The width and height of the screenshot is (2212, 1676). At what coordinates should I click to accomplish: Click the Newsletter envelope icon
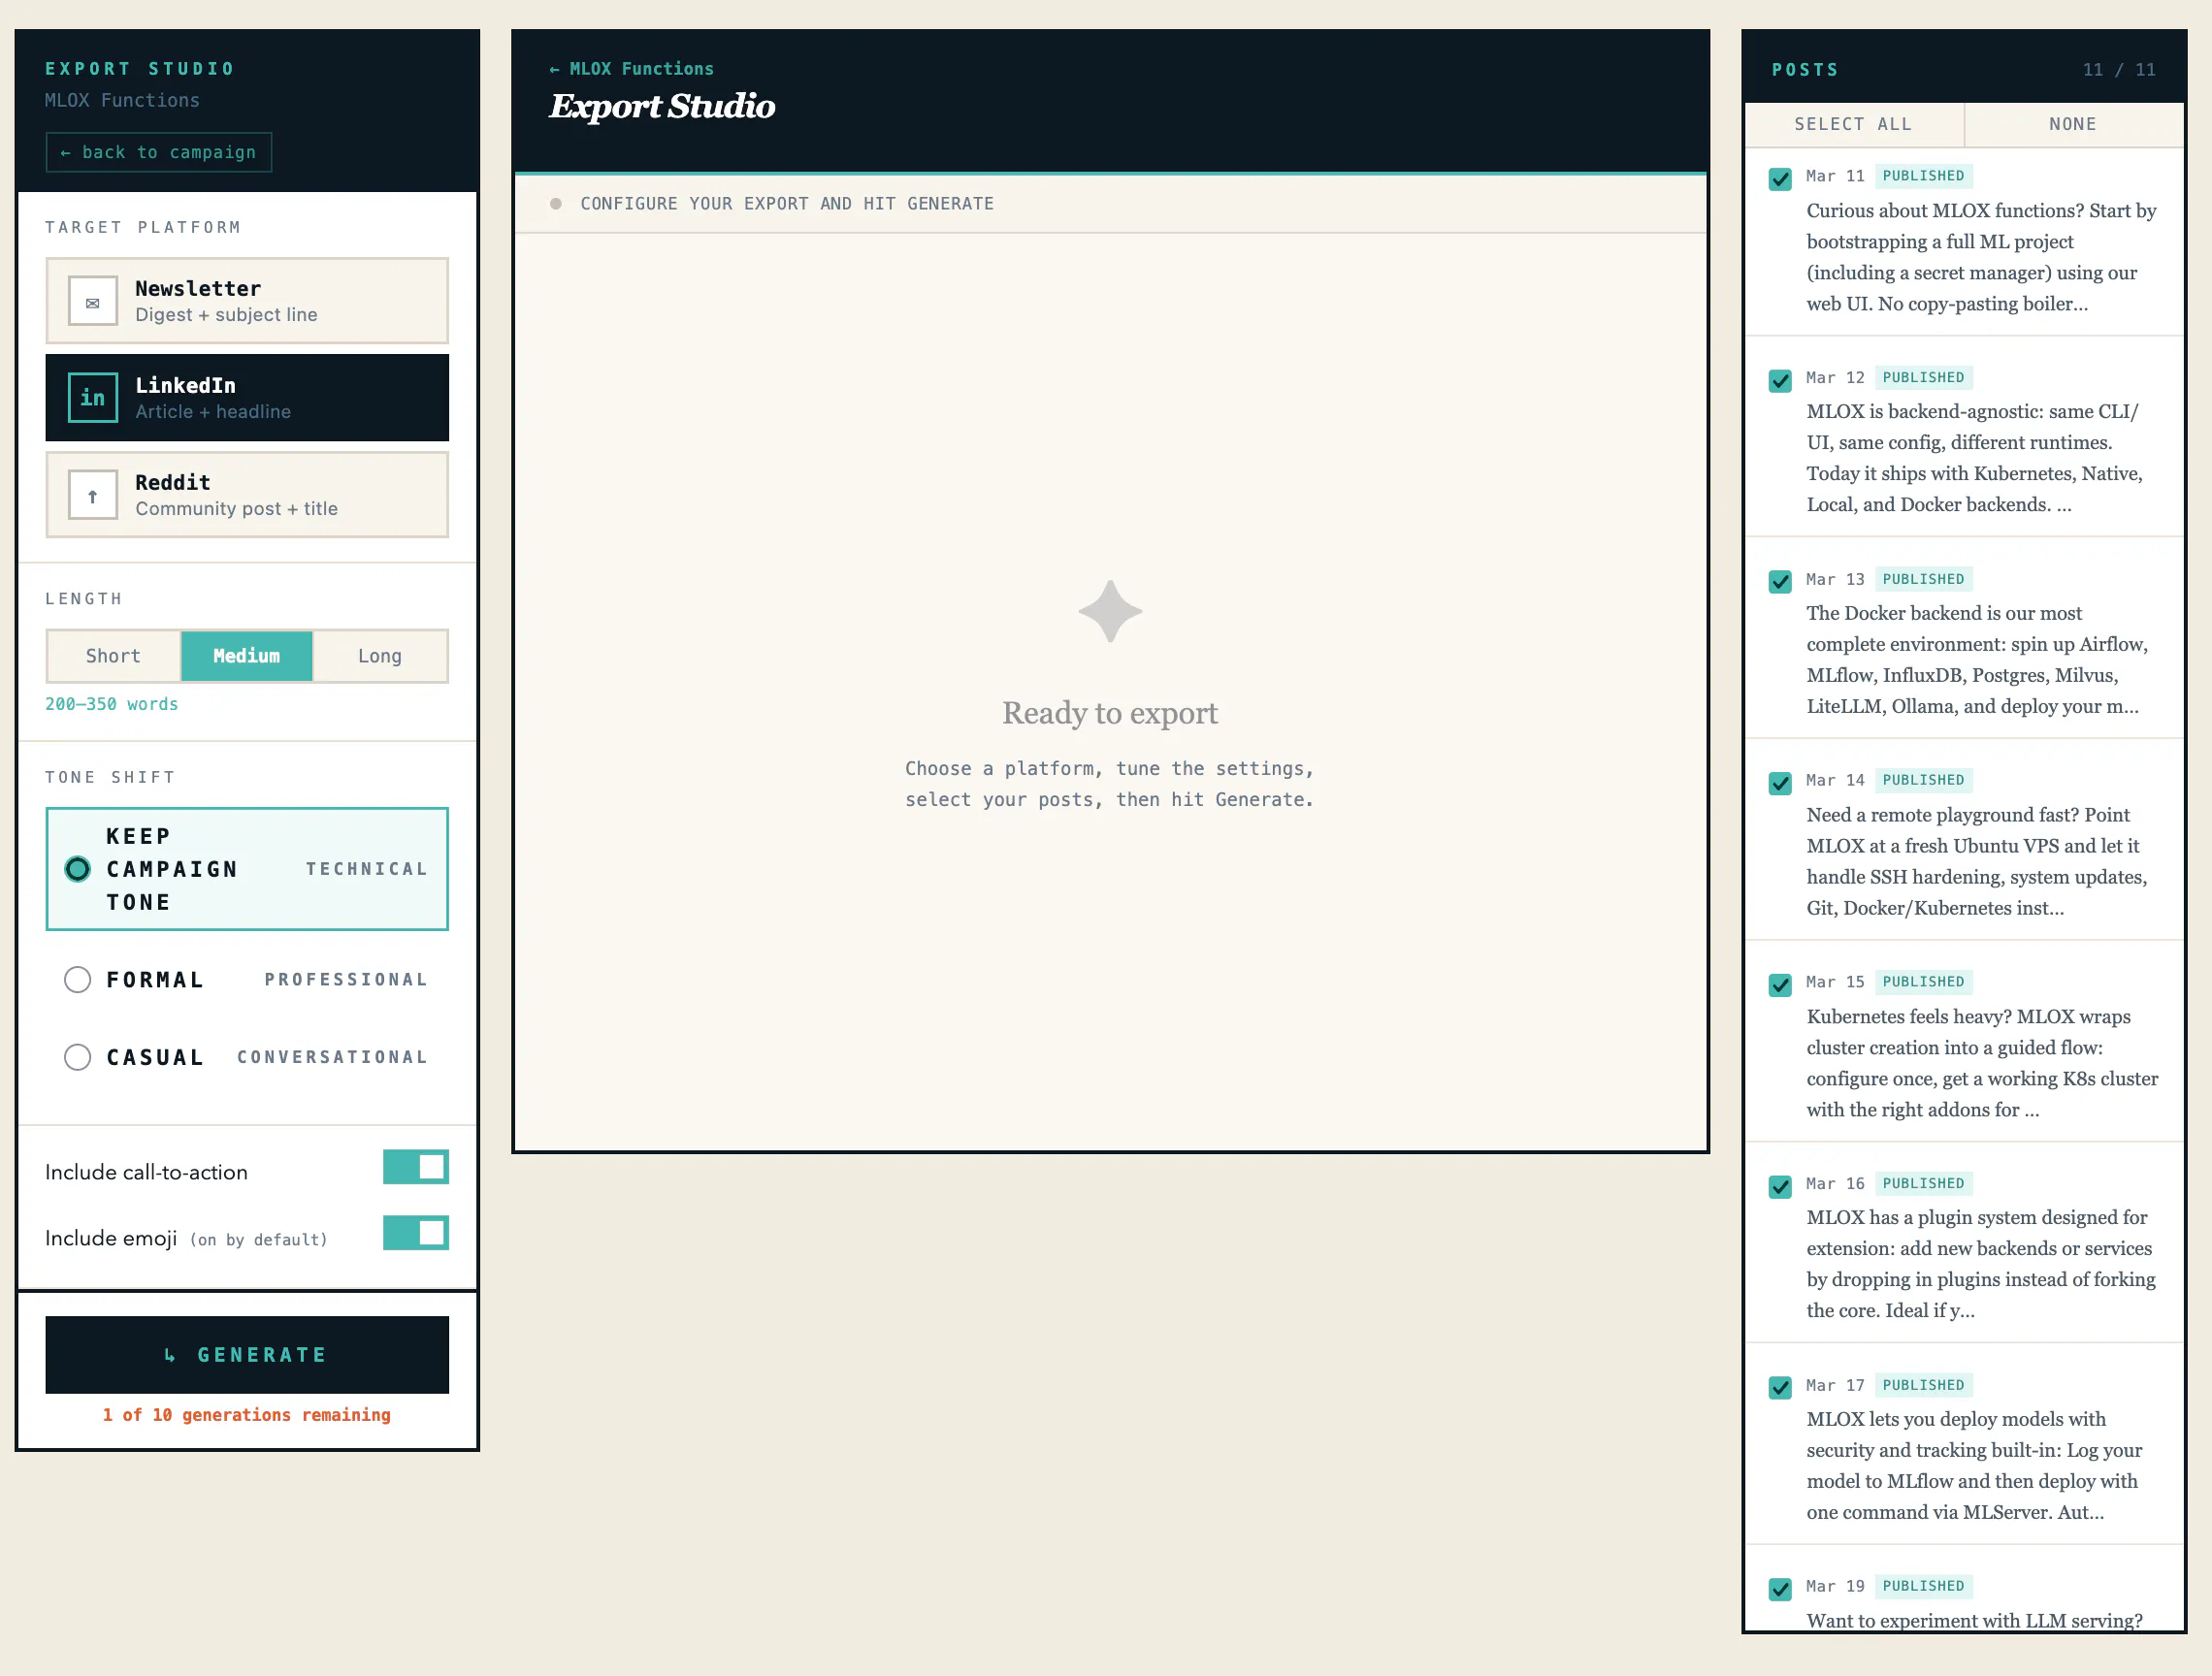[93, 301]
